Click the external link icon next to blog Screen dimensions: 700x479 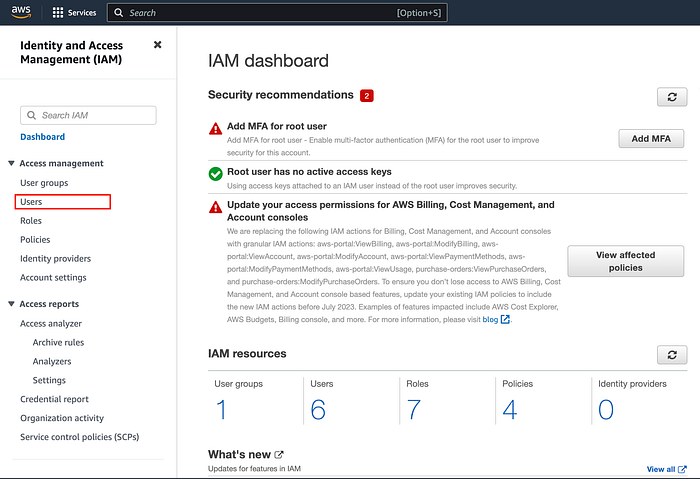pos(505,319)
